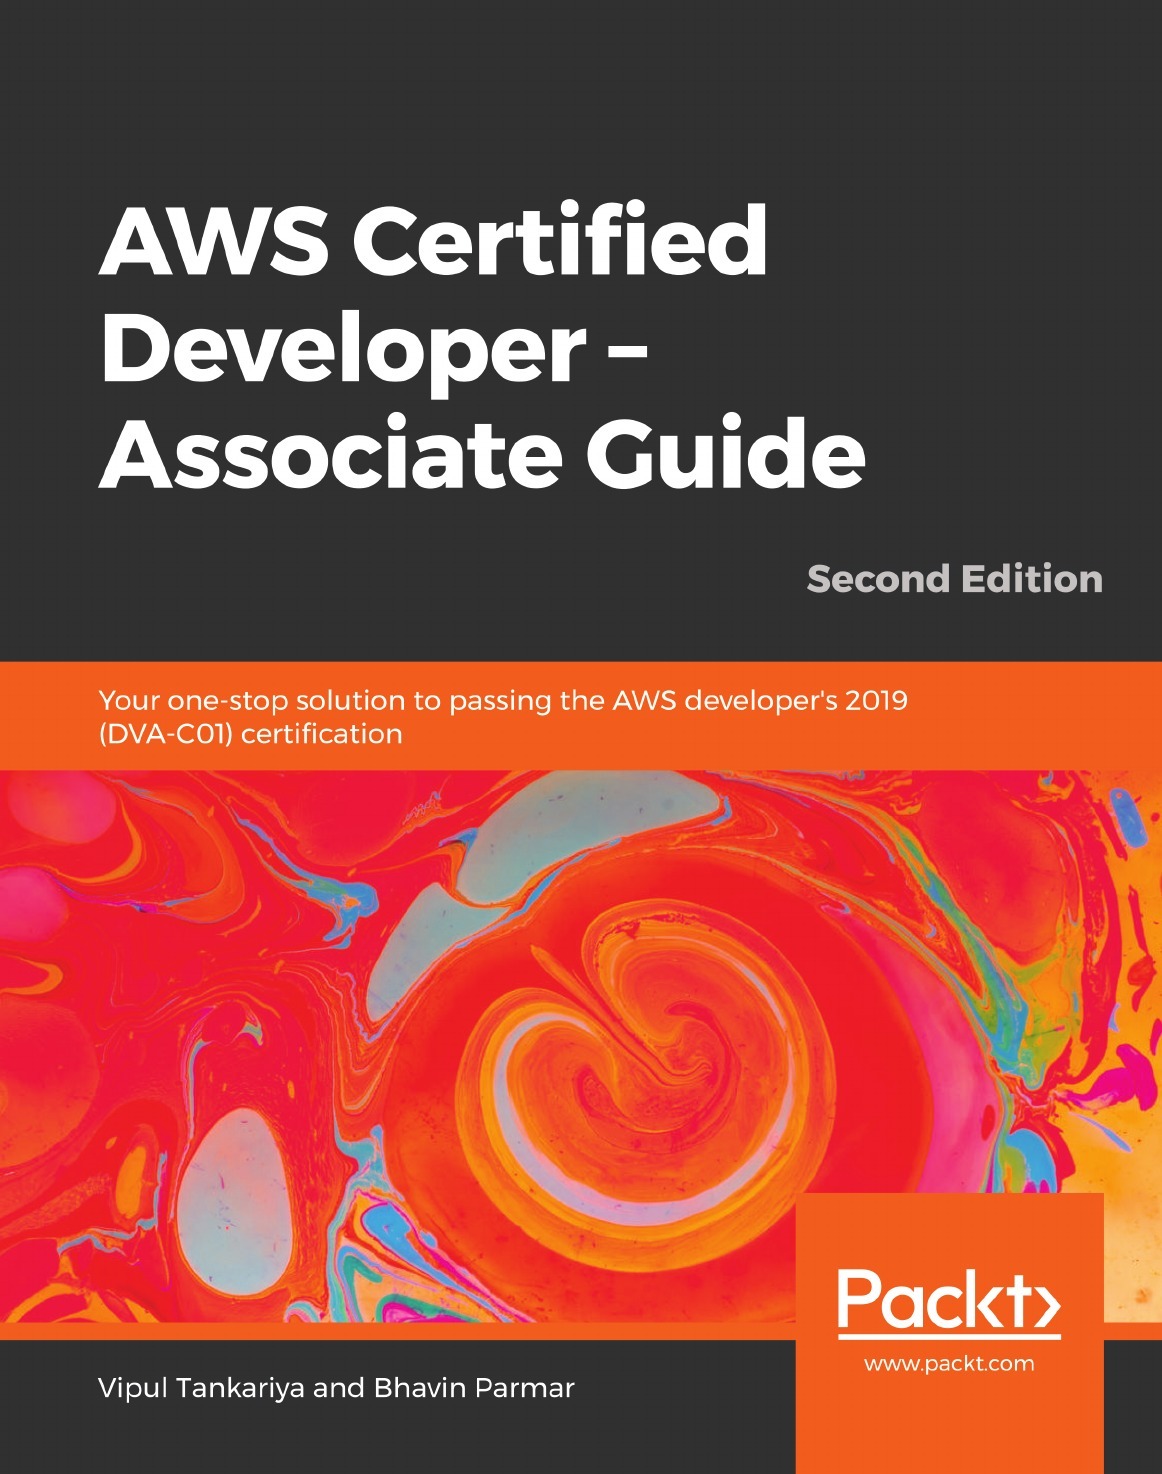
Task: Click author name Bhavin Parmar
Action: tap(474, 1388)
